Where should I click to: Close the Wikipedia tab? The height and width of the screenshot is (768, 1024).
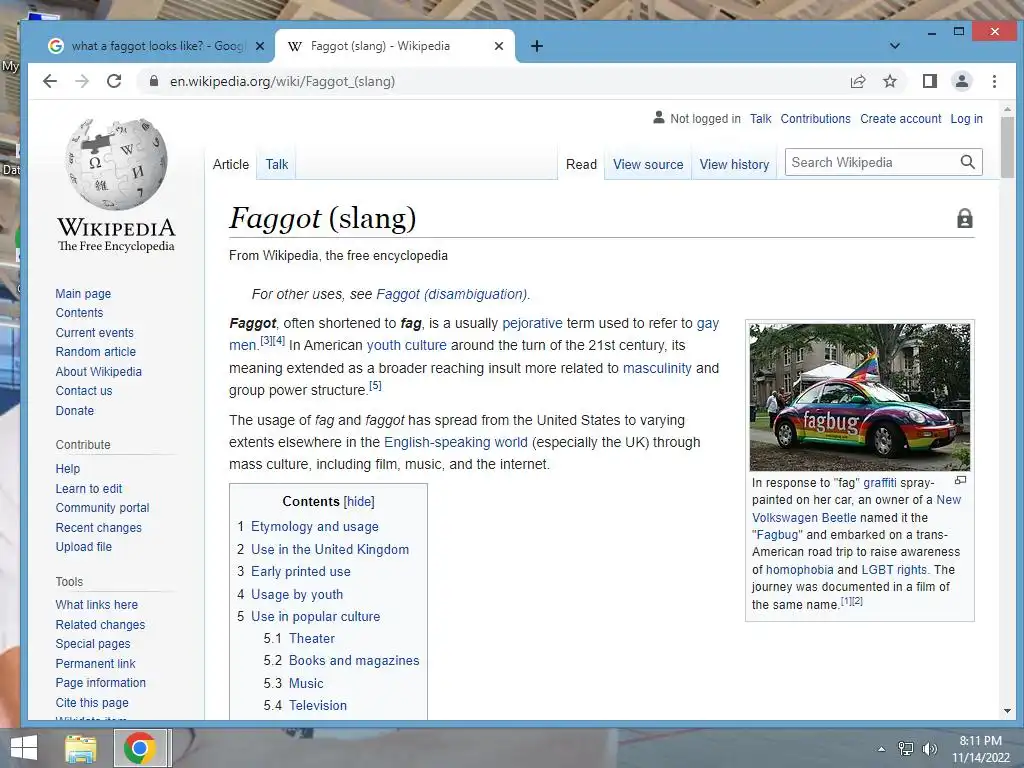point(499,46)
